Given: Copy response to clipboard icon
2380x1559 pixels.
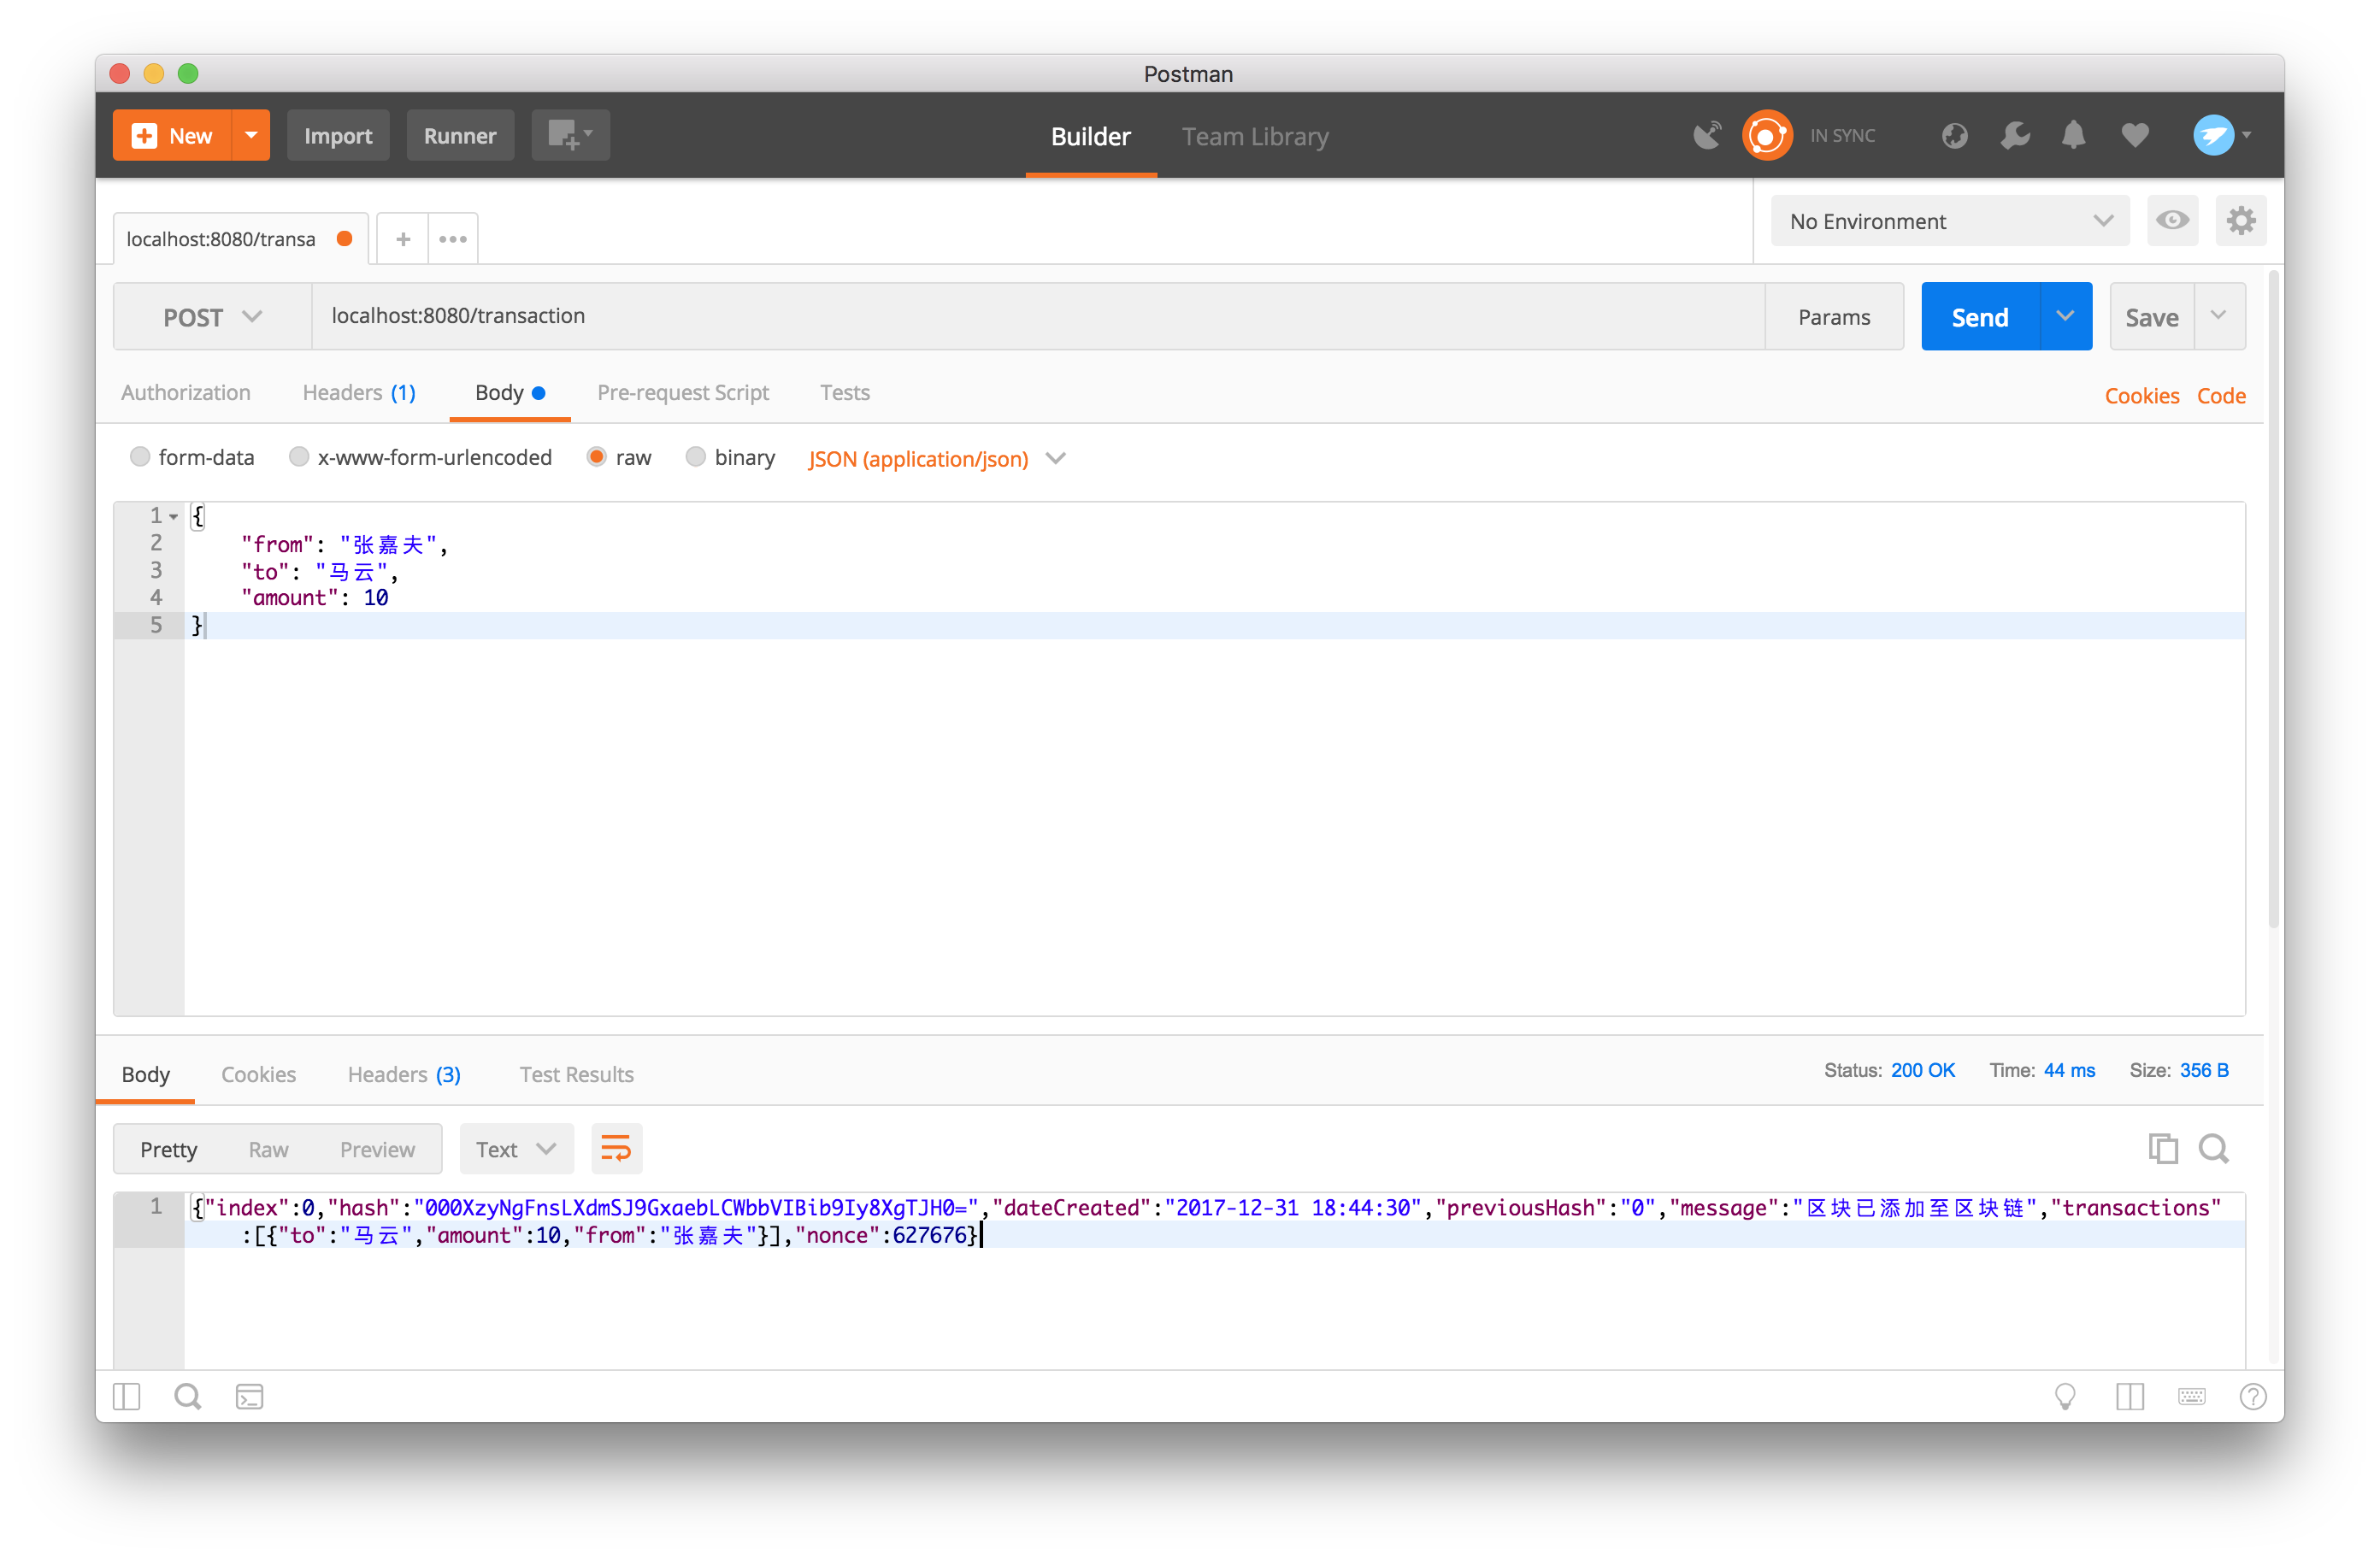Looking at the screenshot, I should 2163,1148.
